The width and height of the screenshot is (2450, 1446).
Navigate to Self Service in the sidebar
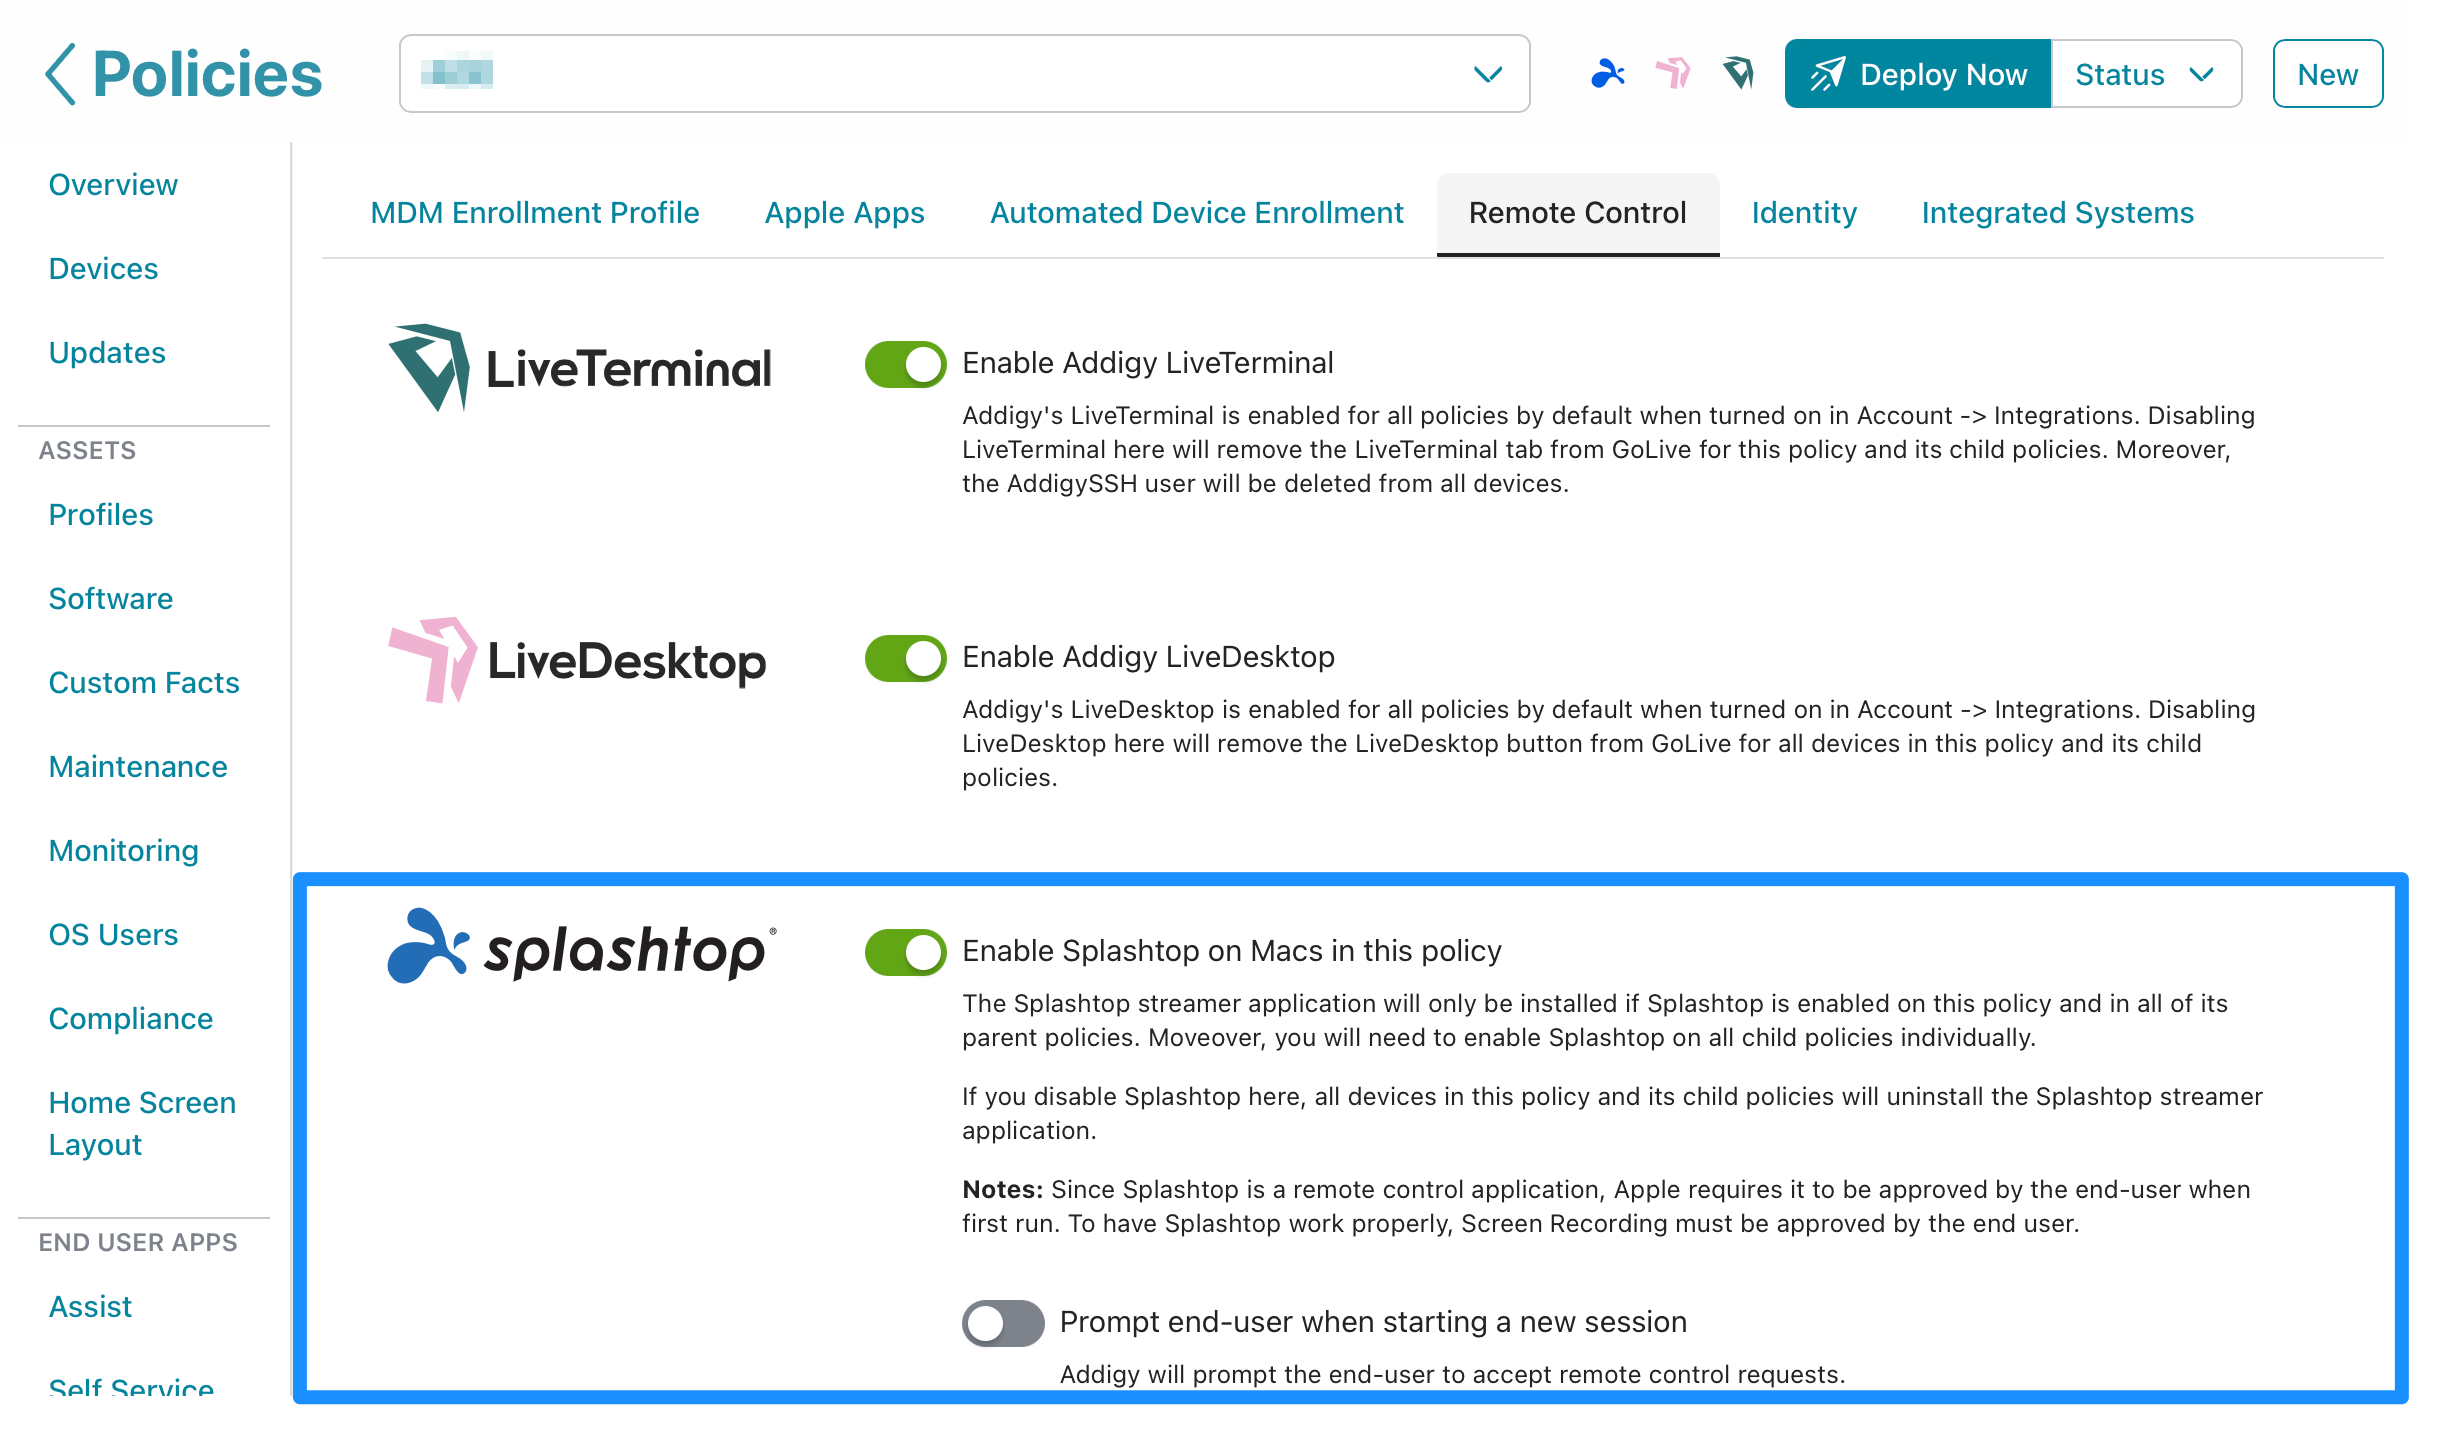129,1388
